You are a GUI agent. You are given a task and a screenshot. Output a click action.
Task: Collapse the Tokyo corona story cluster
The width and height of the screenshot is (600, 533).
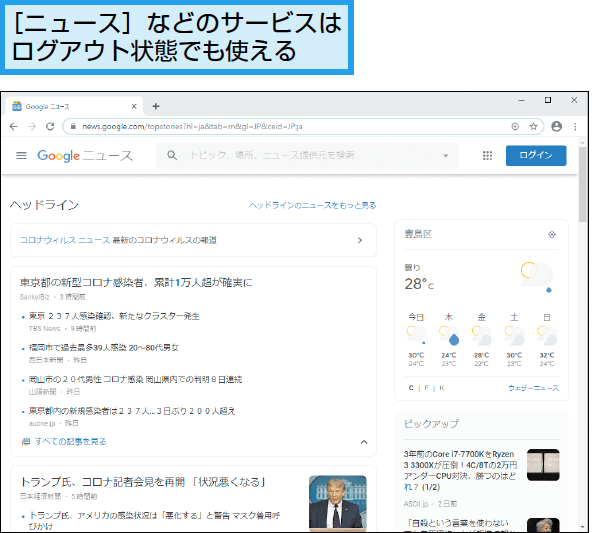pos(364,442)
